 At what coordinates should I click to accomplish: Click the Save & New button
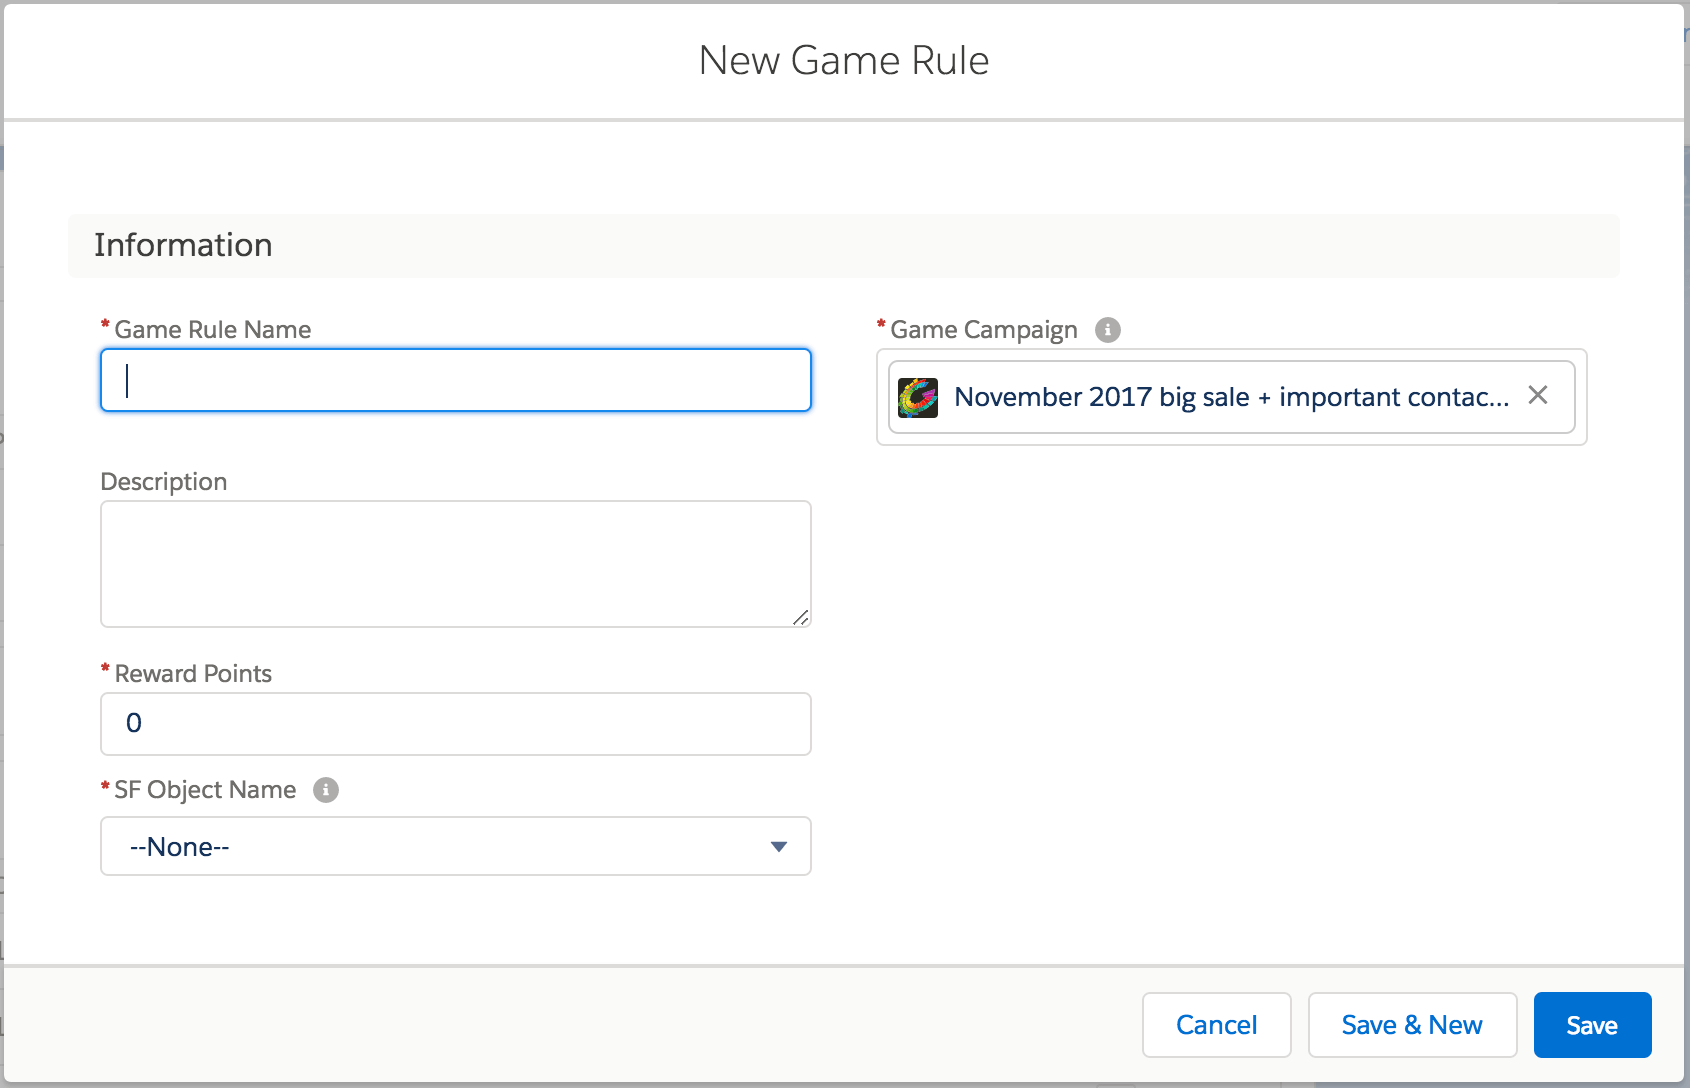pyautogui.click(x=1412, y=1025)
